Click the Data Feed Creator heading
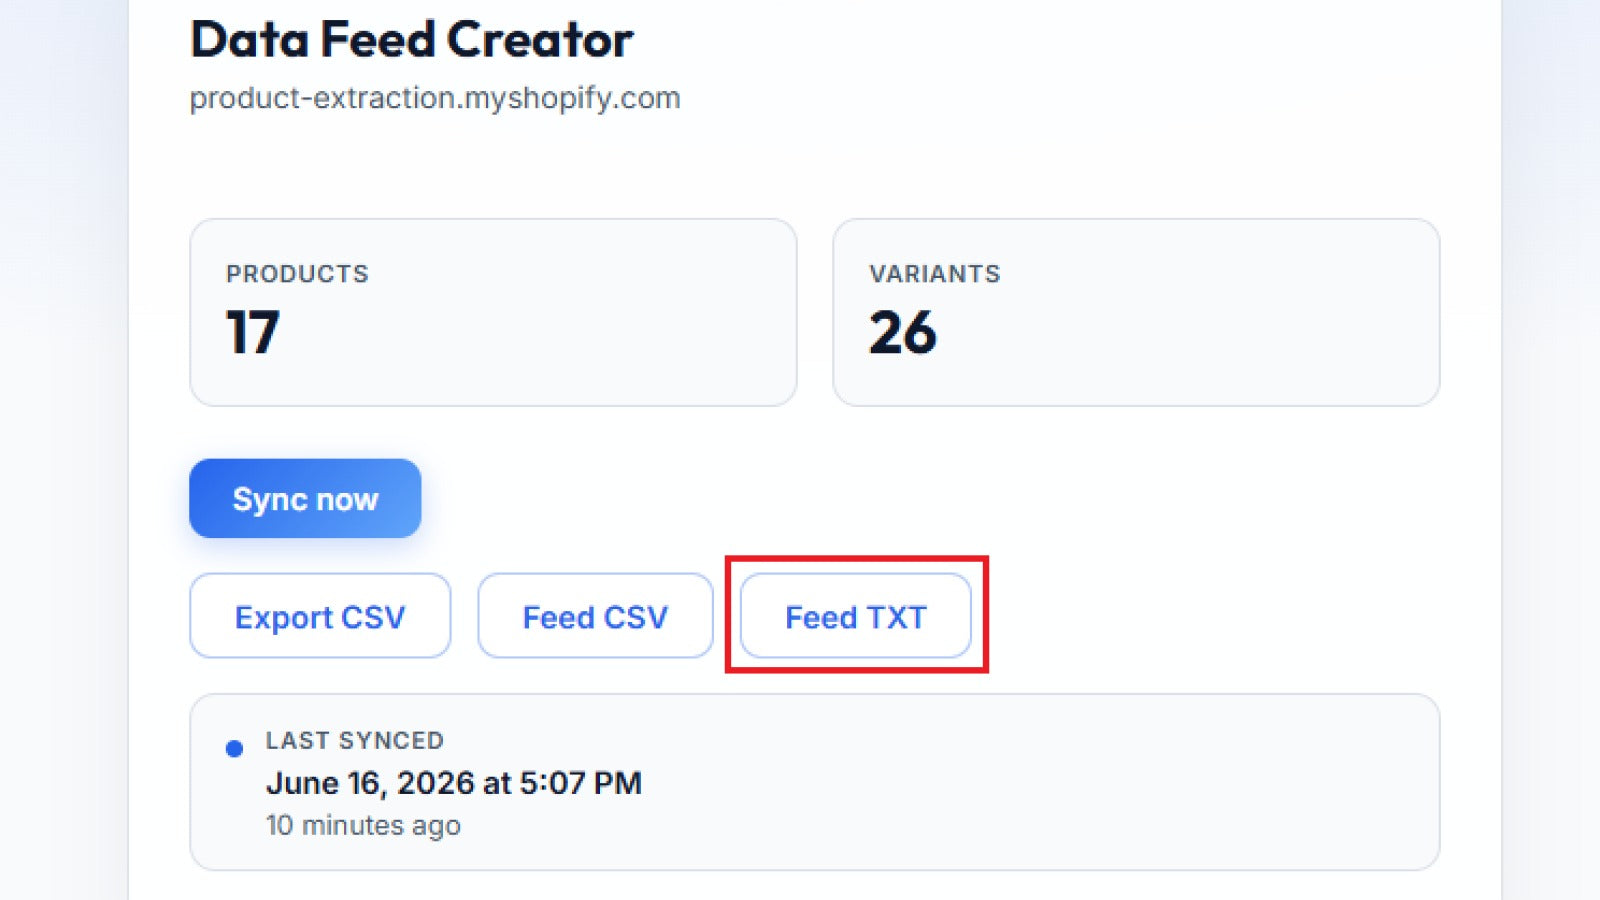 coord(411,40)
